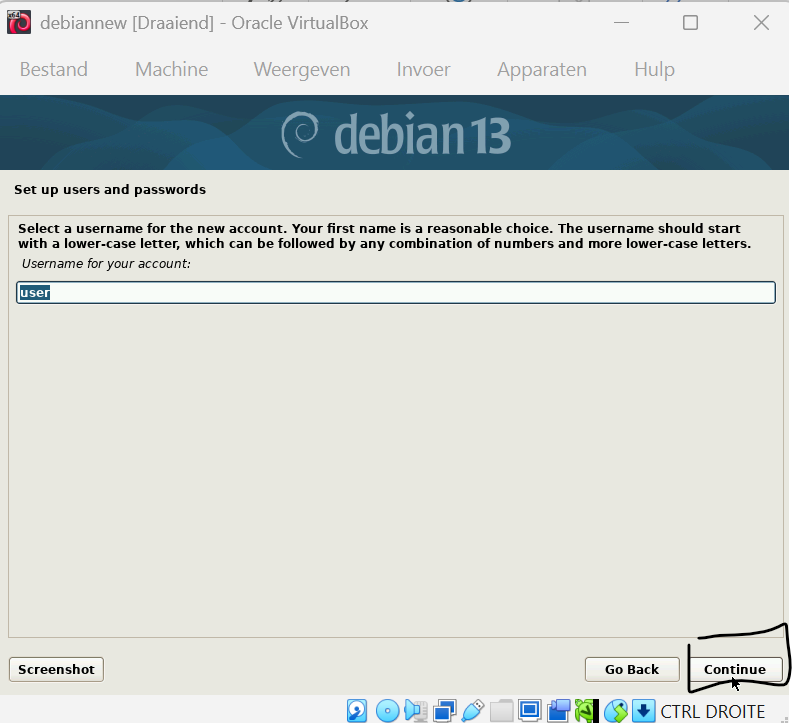Open the Hulp menu
The height and width of the screenshot is (723, 793).
654,69
